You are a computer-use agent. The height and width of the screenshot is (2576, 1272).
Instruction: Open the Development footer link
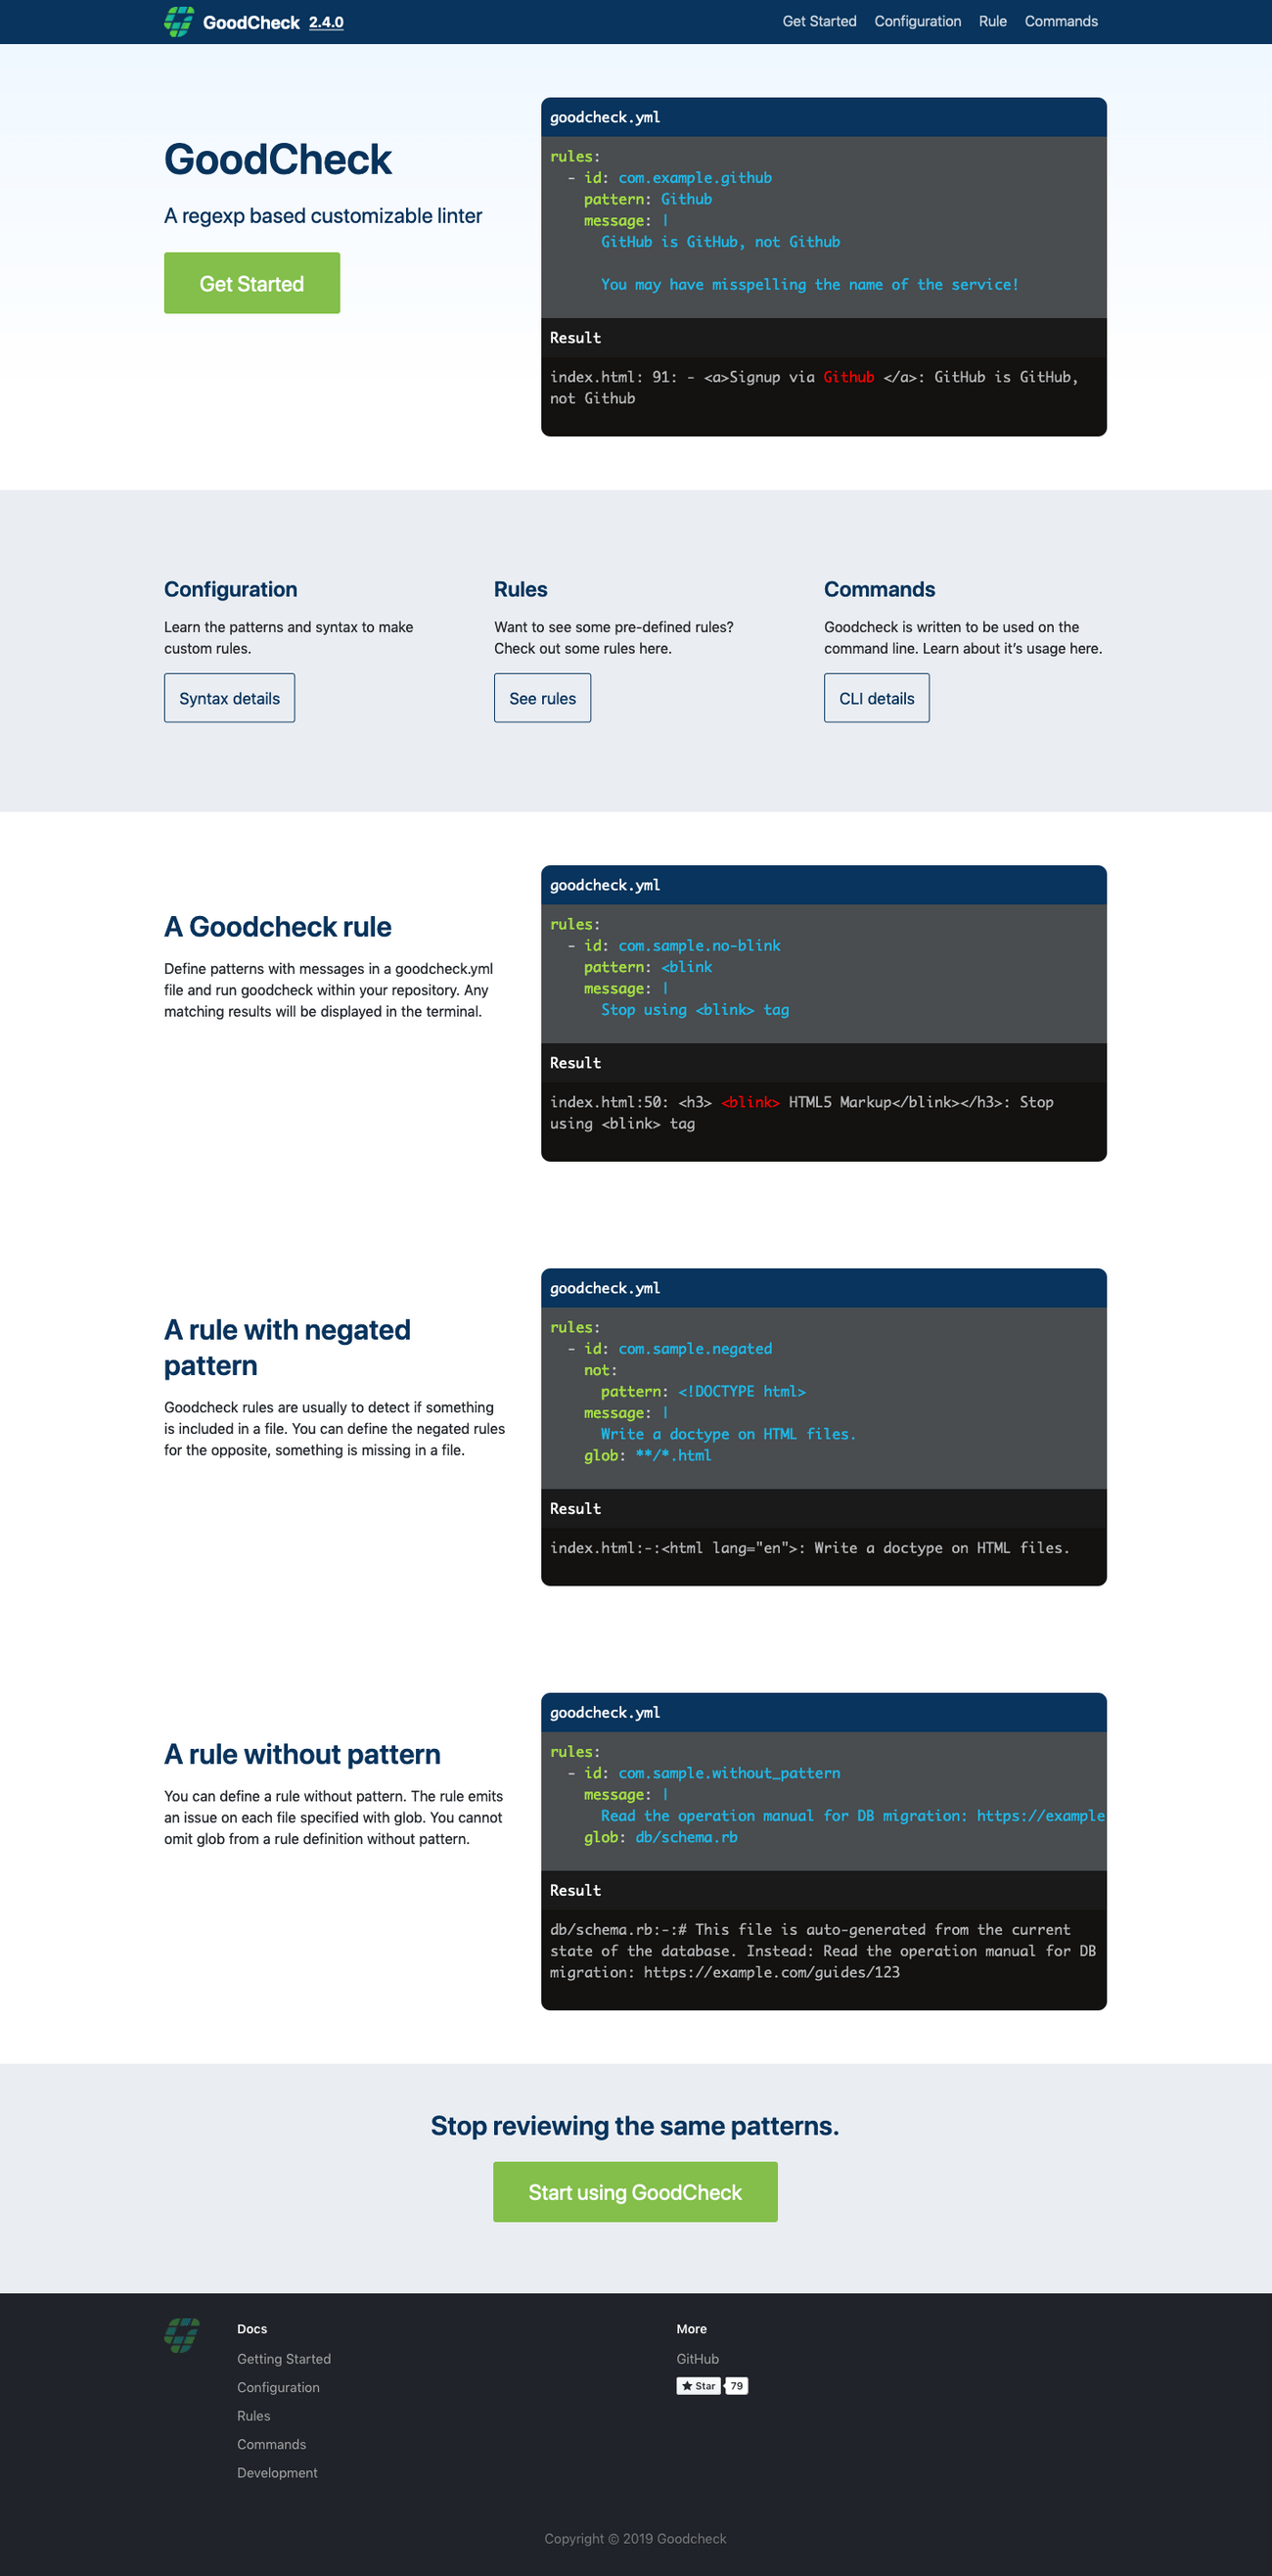tap(277, 2472)
